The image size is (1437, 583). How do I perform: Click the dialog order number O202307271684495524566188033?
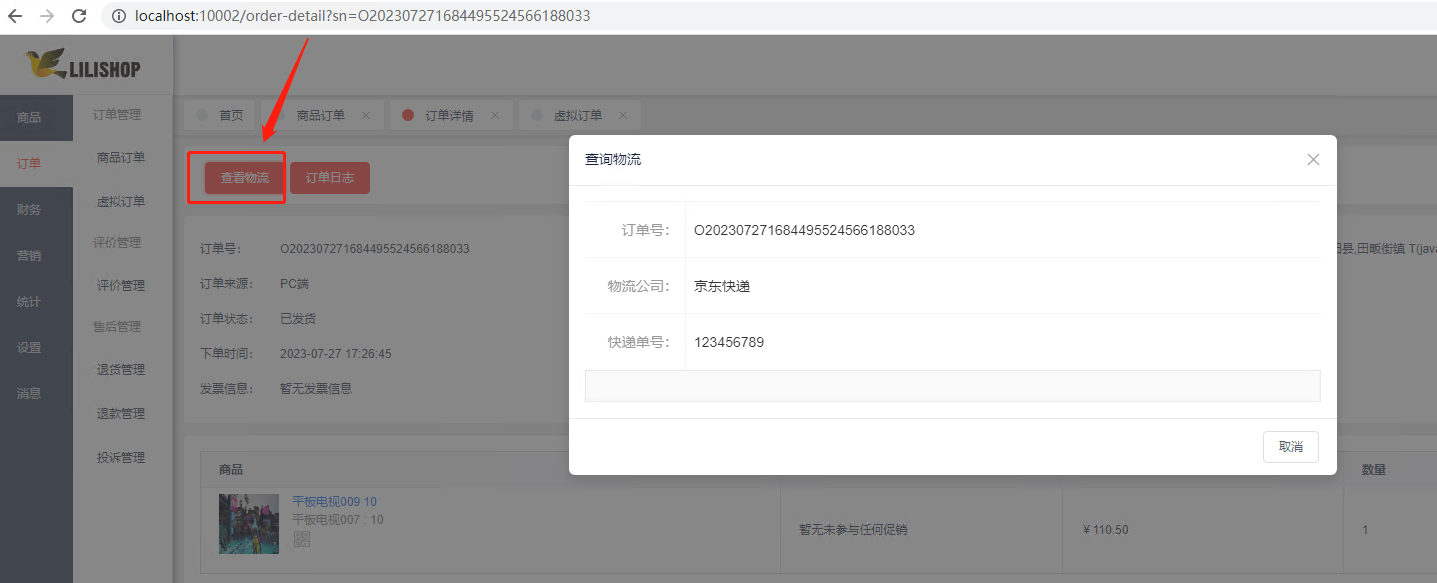(x=805, y=230)
